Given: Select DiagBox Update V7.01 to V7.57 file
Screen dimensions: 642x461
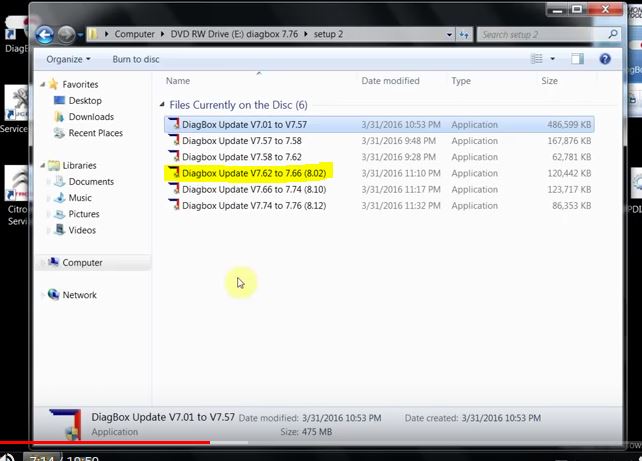Looking at the screenshot, I should [379, 124].
